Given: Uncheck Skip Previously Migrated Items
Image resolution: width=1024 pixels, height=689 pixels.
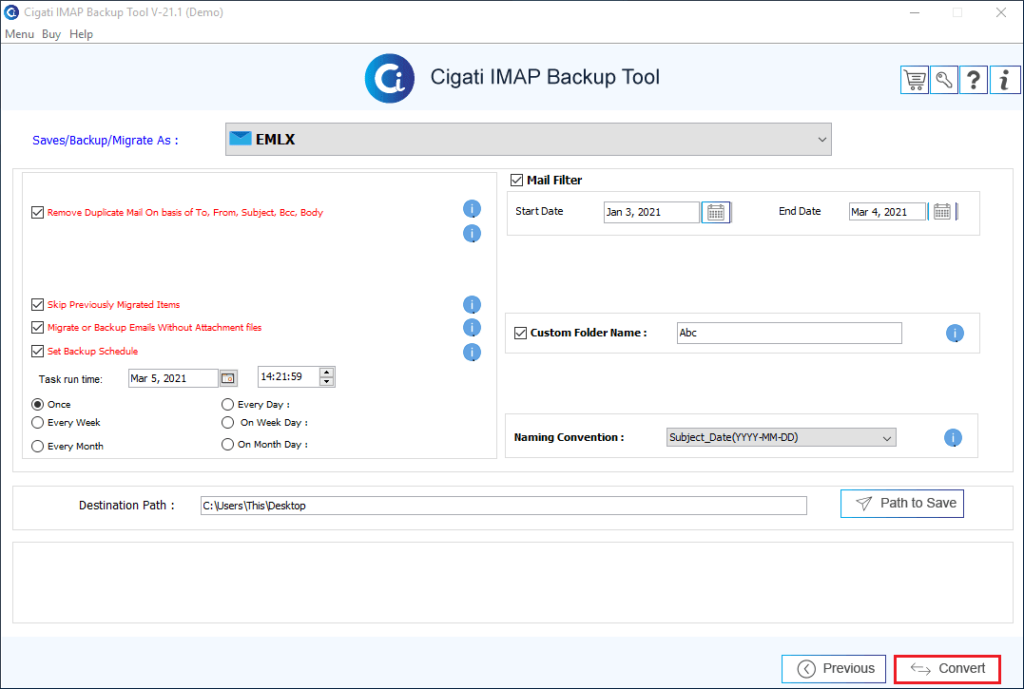Looking at the screenshot, I should pos(37,304).
